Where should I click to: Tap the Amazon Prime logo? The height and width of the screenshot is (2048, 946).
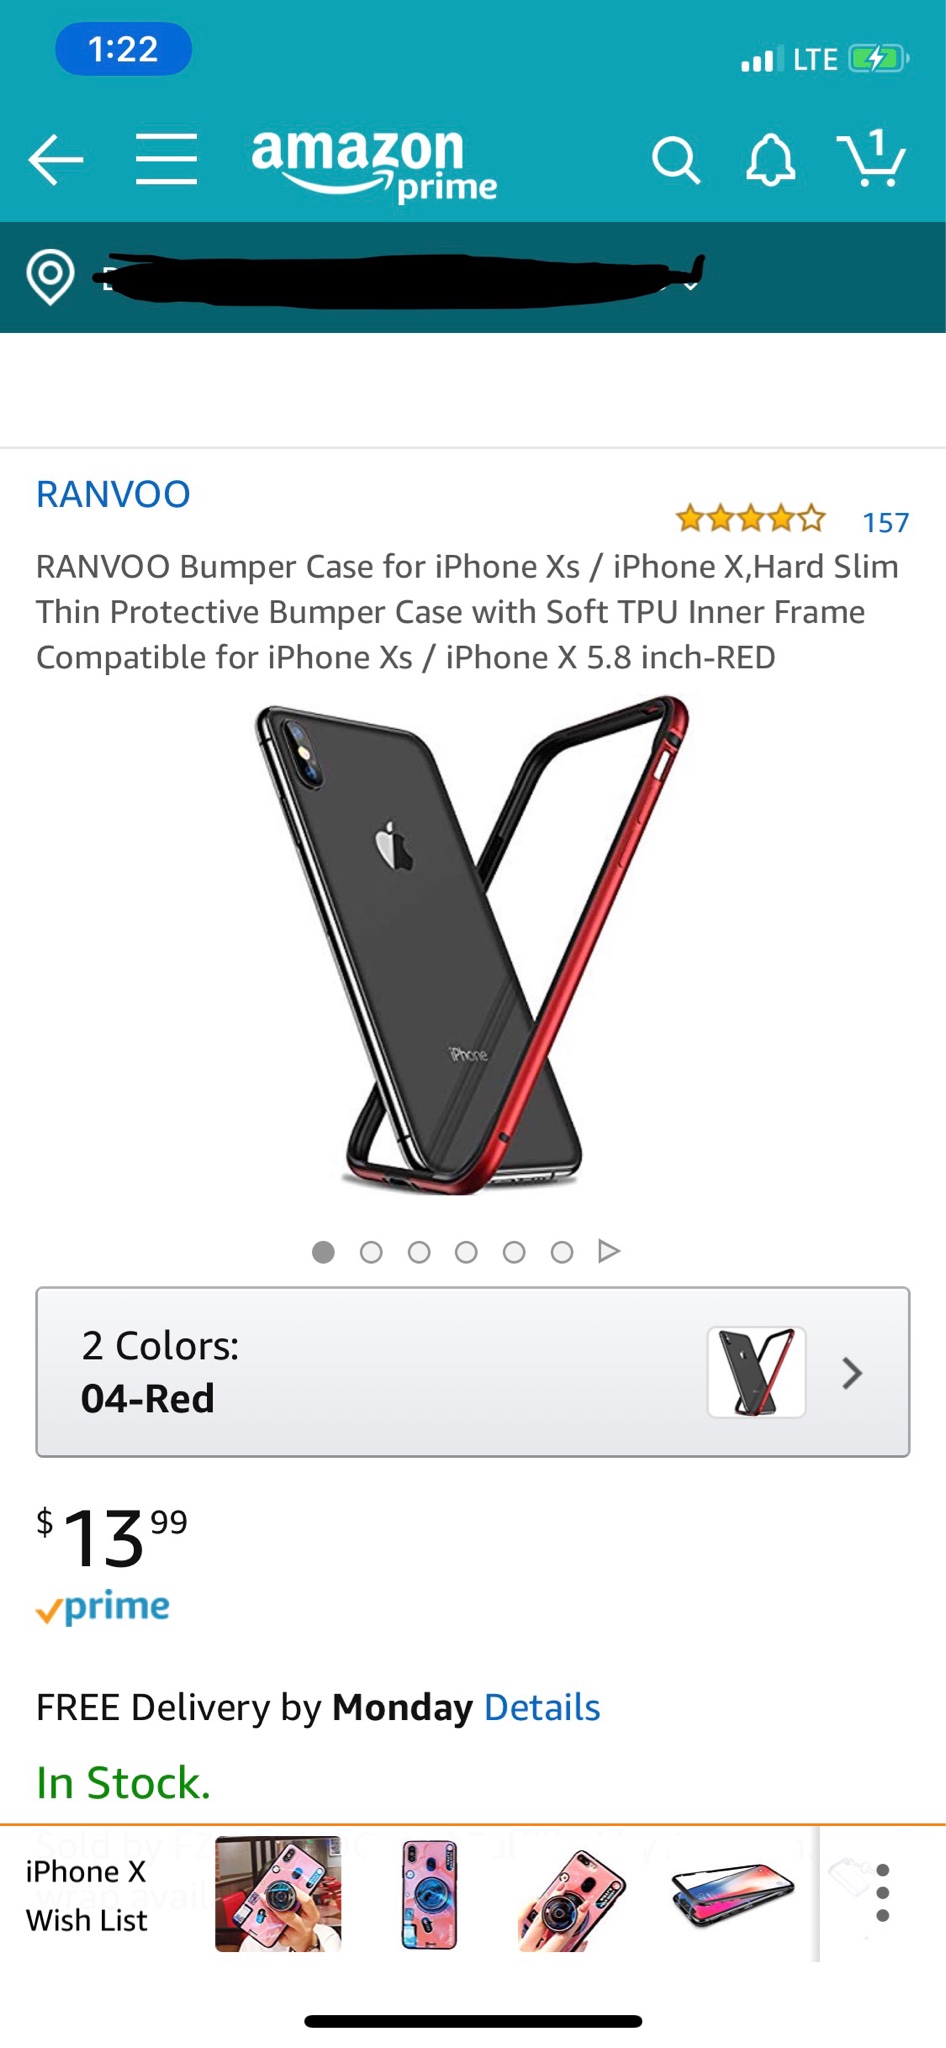(x=374, y=164)
